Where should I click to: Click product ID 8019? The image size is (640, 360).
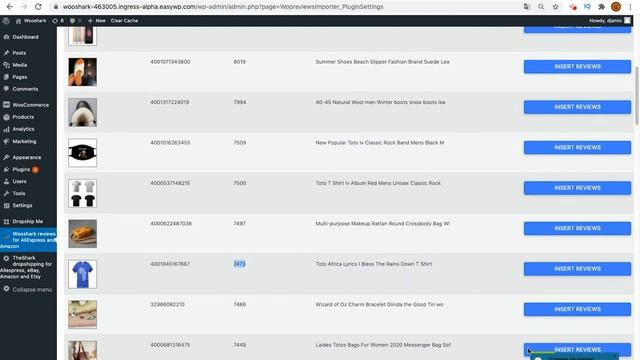pos(240,62)
